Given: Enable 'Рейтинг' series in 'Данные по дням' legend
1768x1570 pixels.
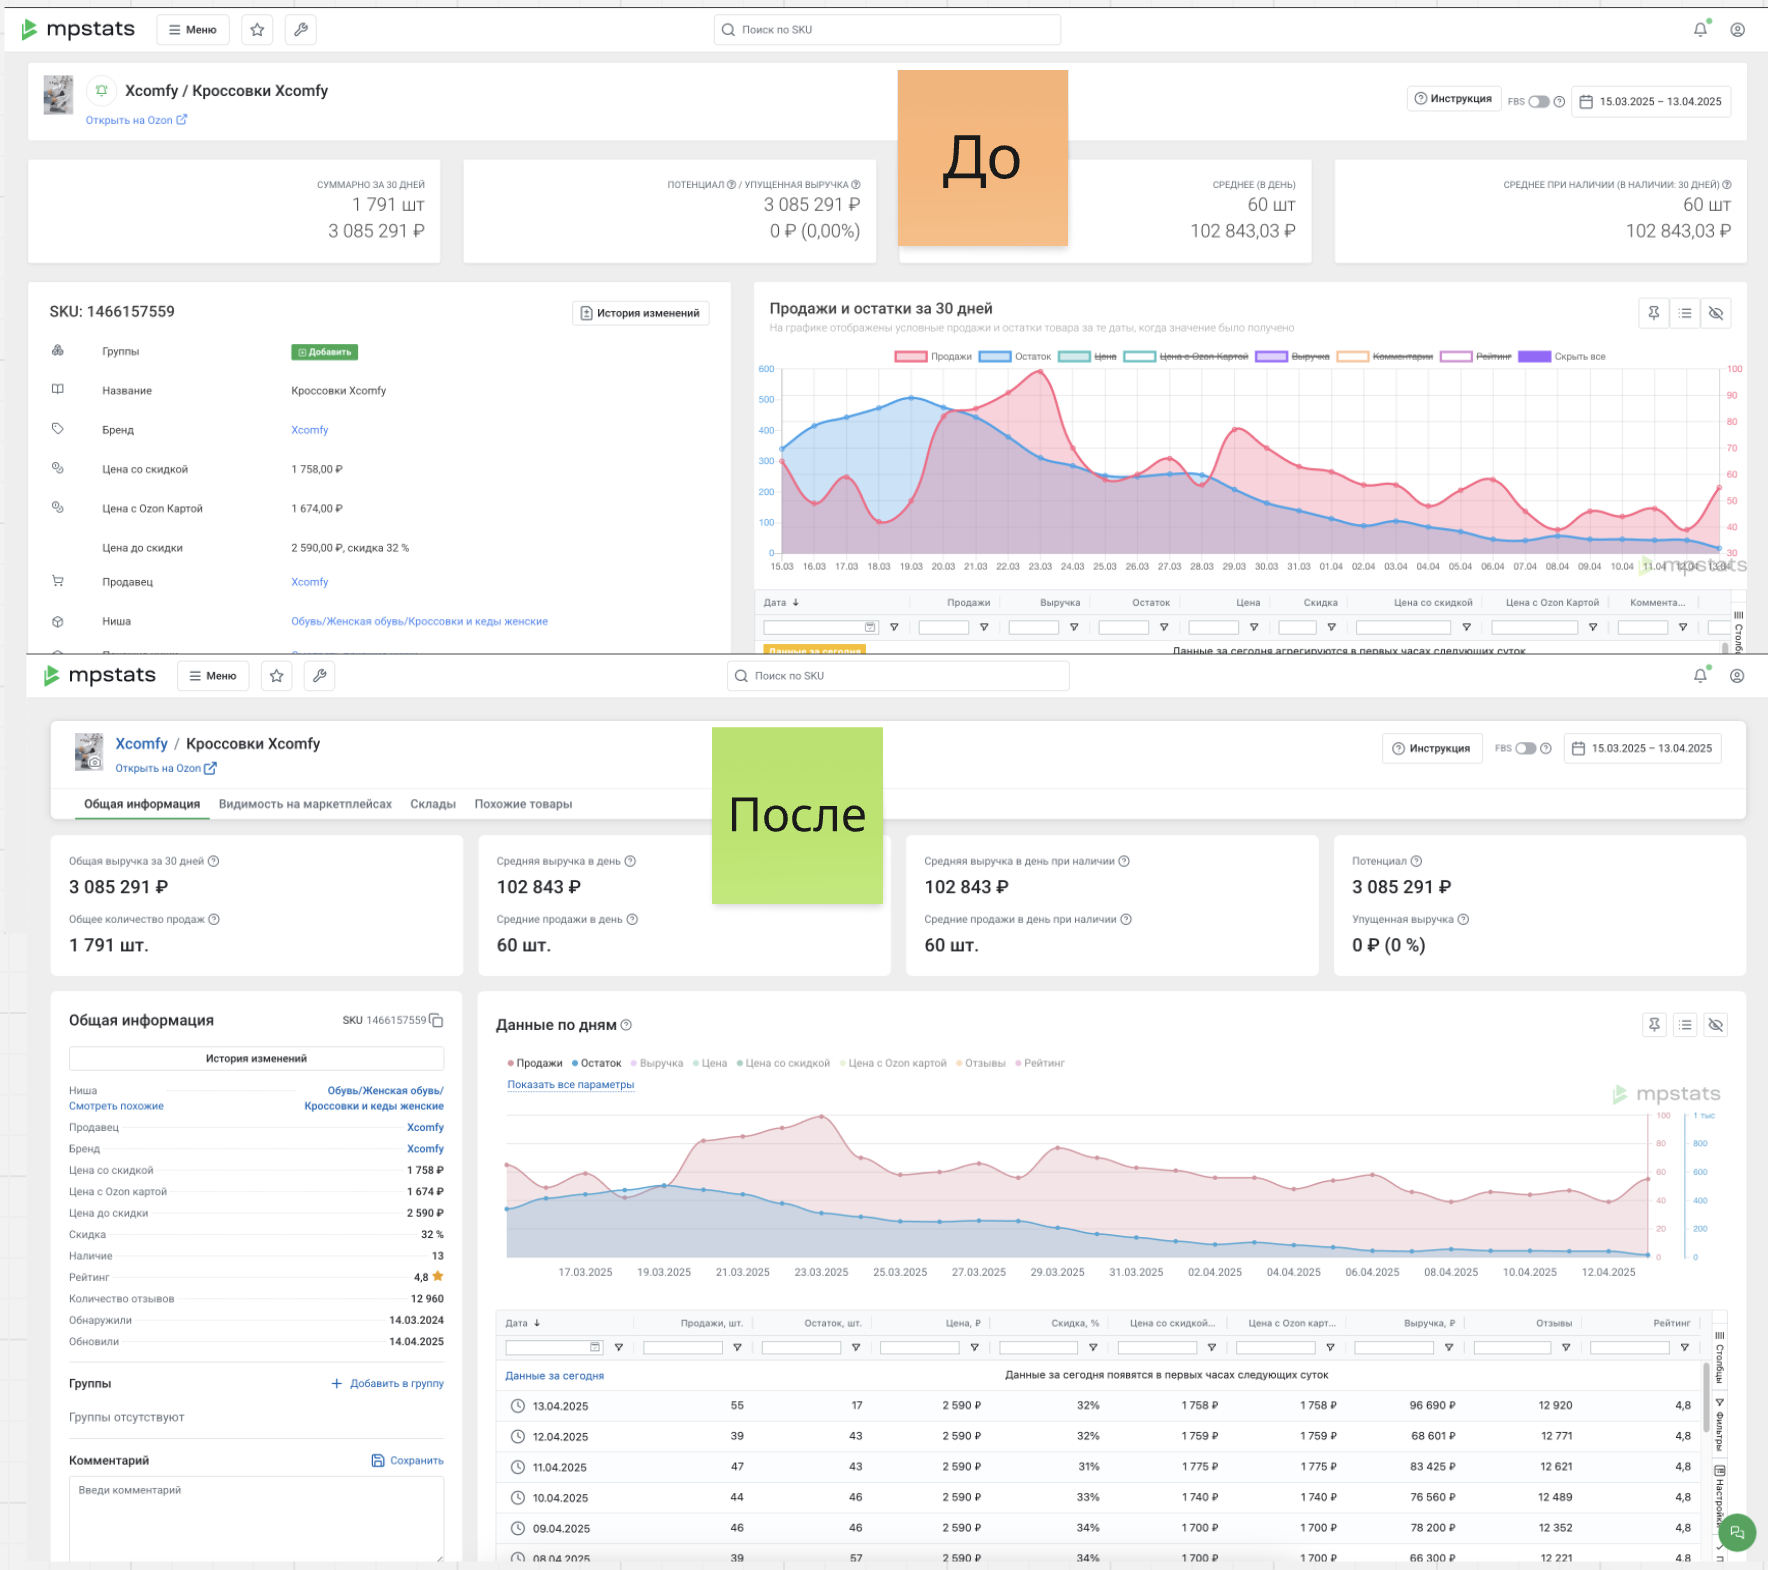Looking at the screenshot, I should [1040, 1063].
